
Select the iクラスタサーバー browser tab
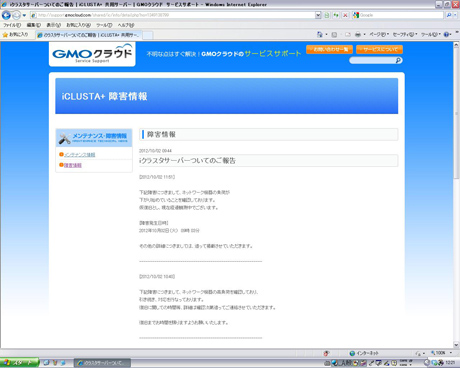pos(89,35)
